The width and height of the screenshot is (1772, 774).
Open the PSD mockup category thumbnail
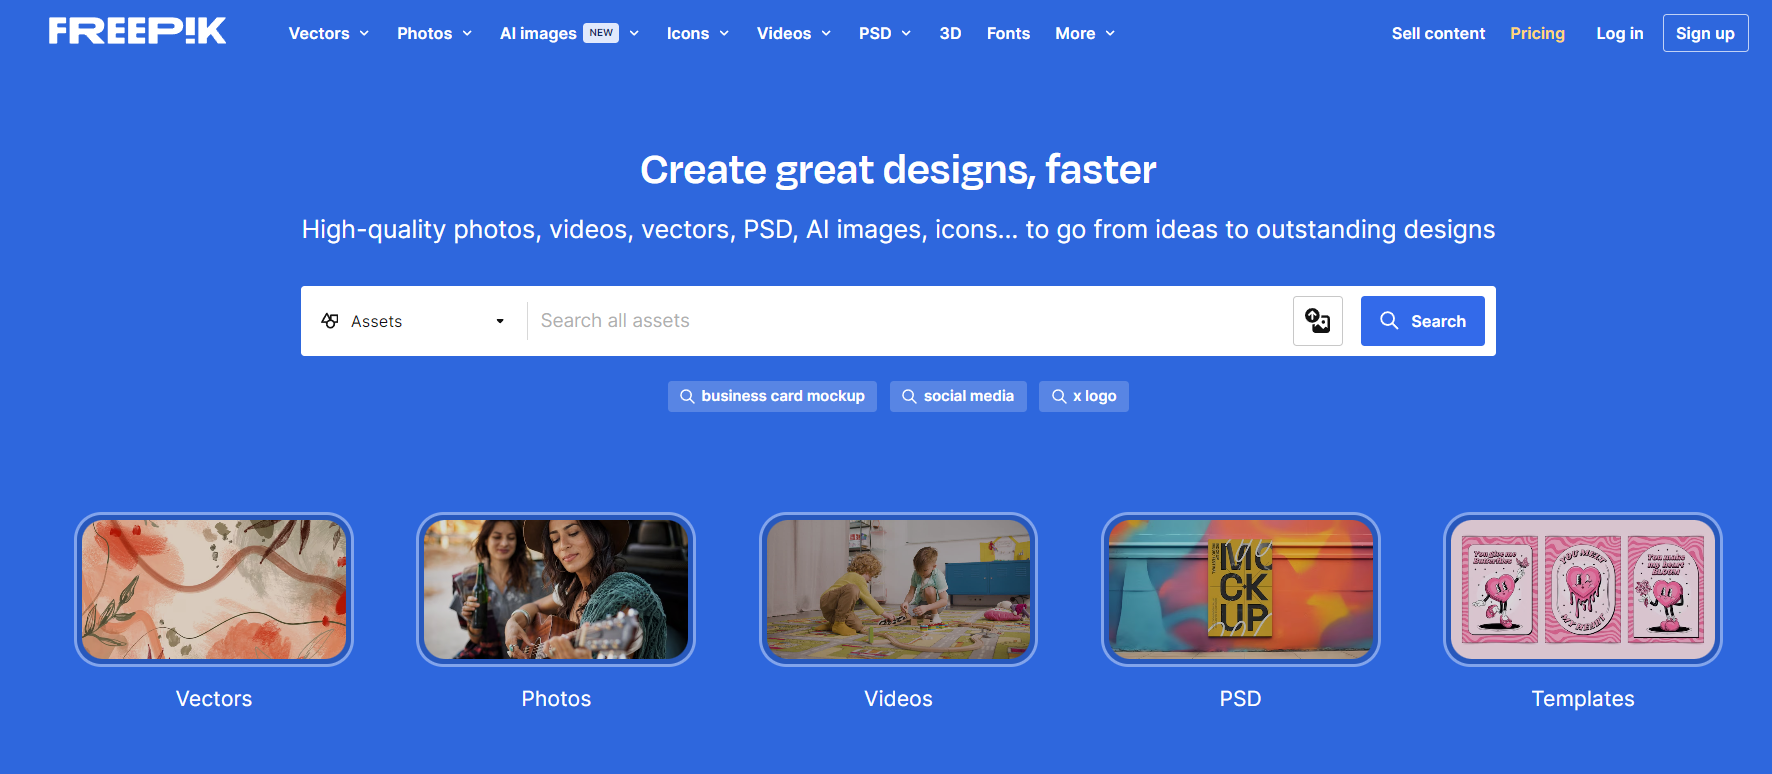coord(1240,589)
